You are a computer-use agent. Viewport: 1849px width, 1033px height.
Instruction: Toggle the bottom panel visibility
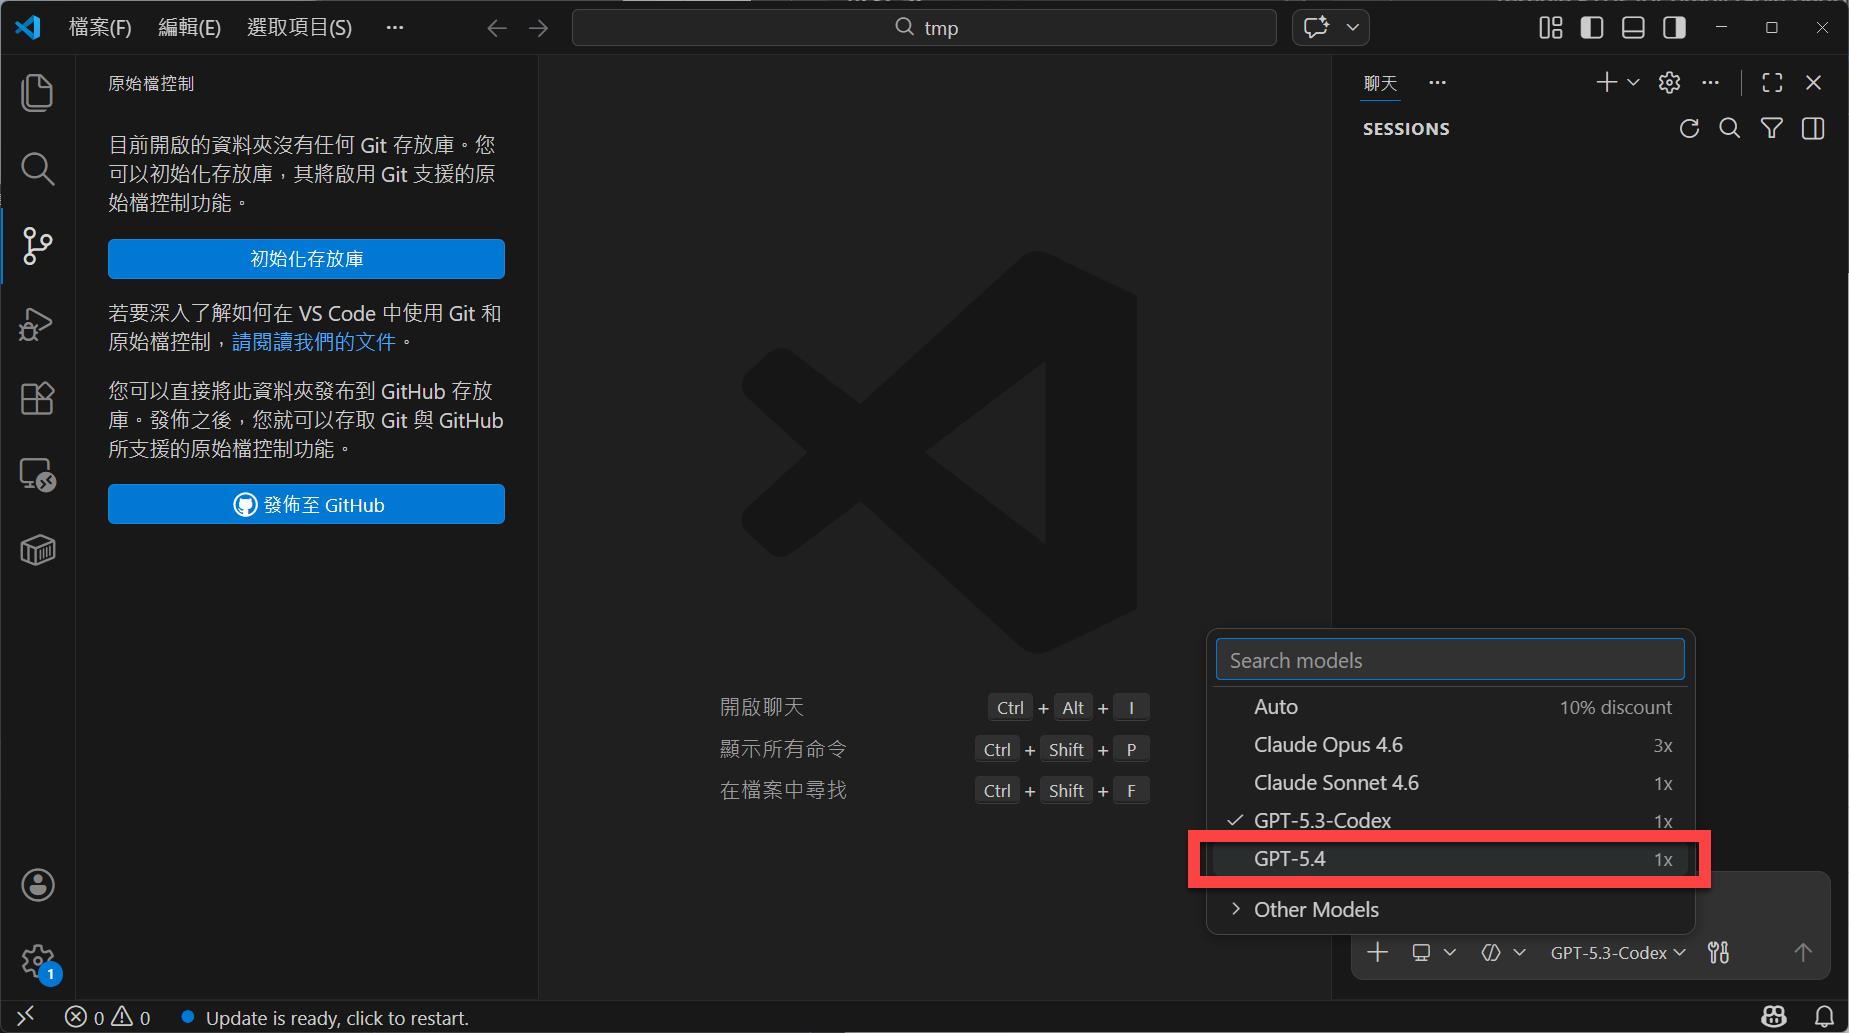pos(1633,28)
